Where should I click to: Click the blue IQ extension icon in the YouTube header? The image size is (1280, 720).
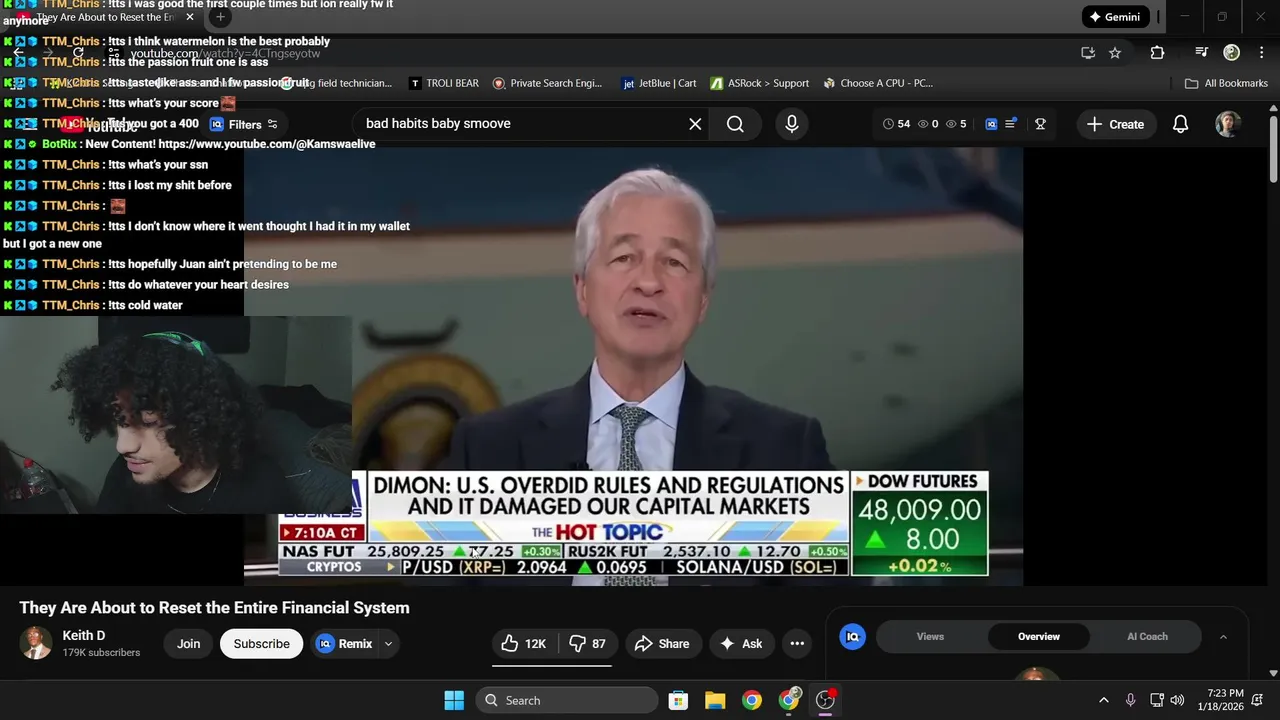[x=991, y=124]
